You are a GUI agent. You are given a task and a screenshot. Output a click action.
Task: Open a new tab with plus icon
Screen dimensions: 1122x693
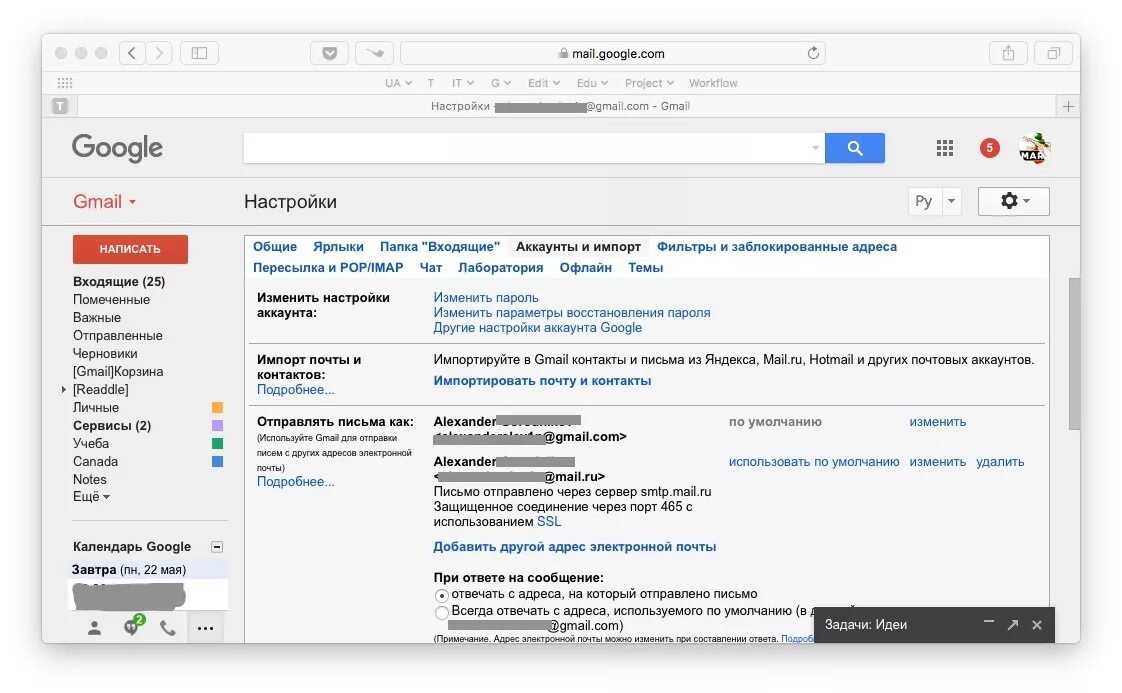coord(1068,107)
